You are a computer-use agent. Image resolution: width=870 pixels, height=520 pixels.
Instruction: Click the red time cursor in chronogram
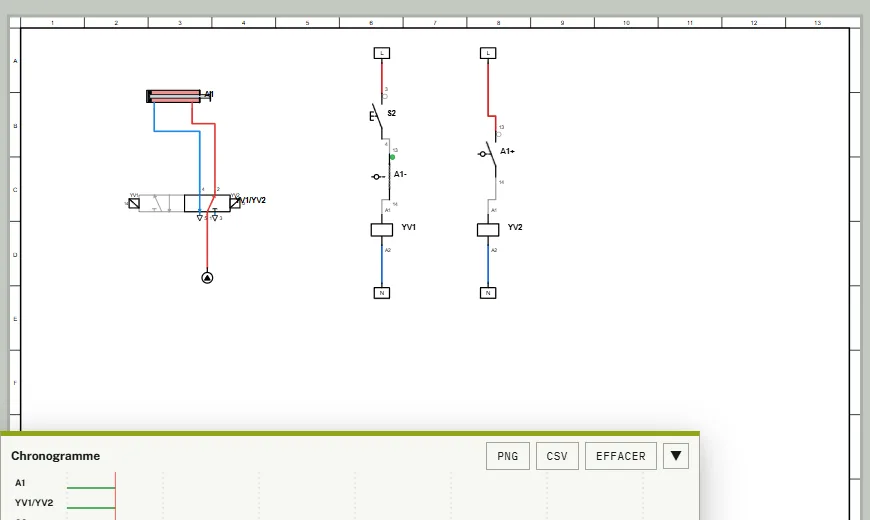[115, 496]
